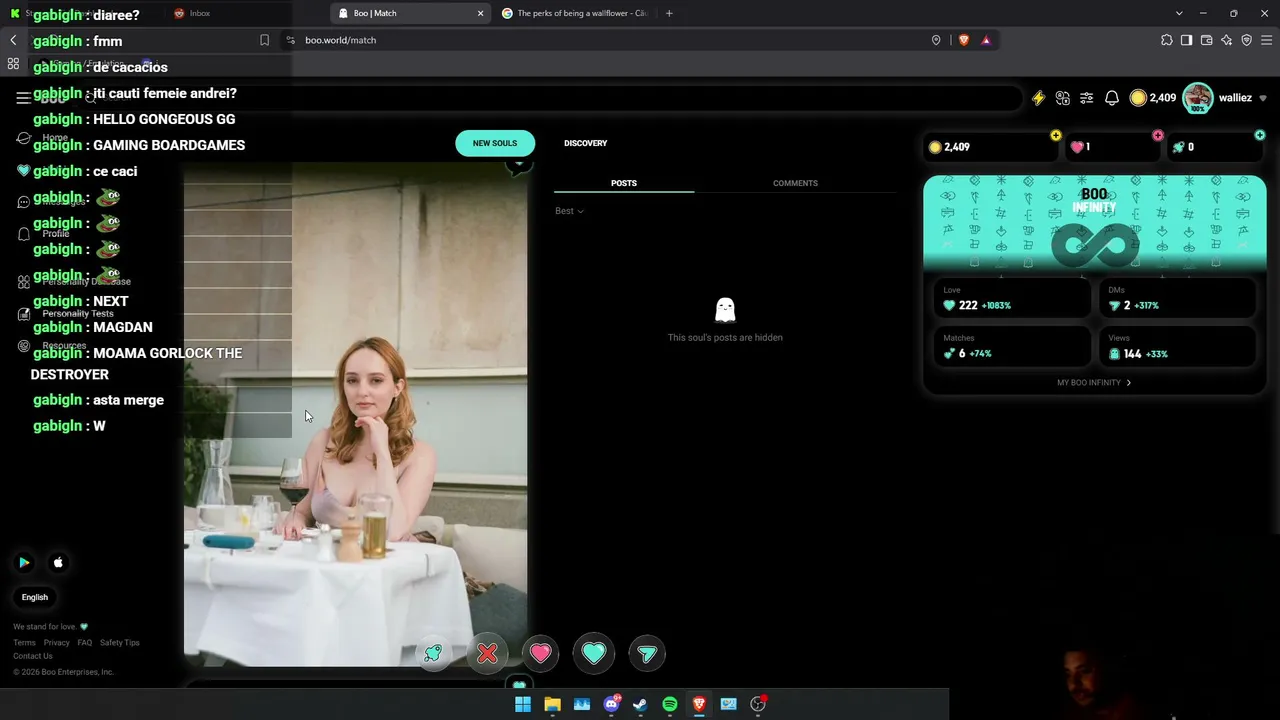Viewport: 1280px width, 720px height.
Task: Click the 2,409 coins balance card
Action: click(990, 147)
